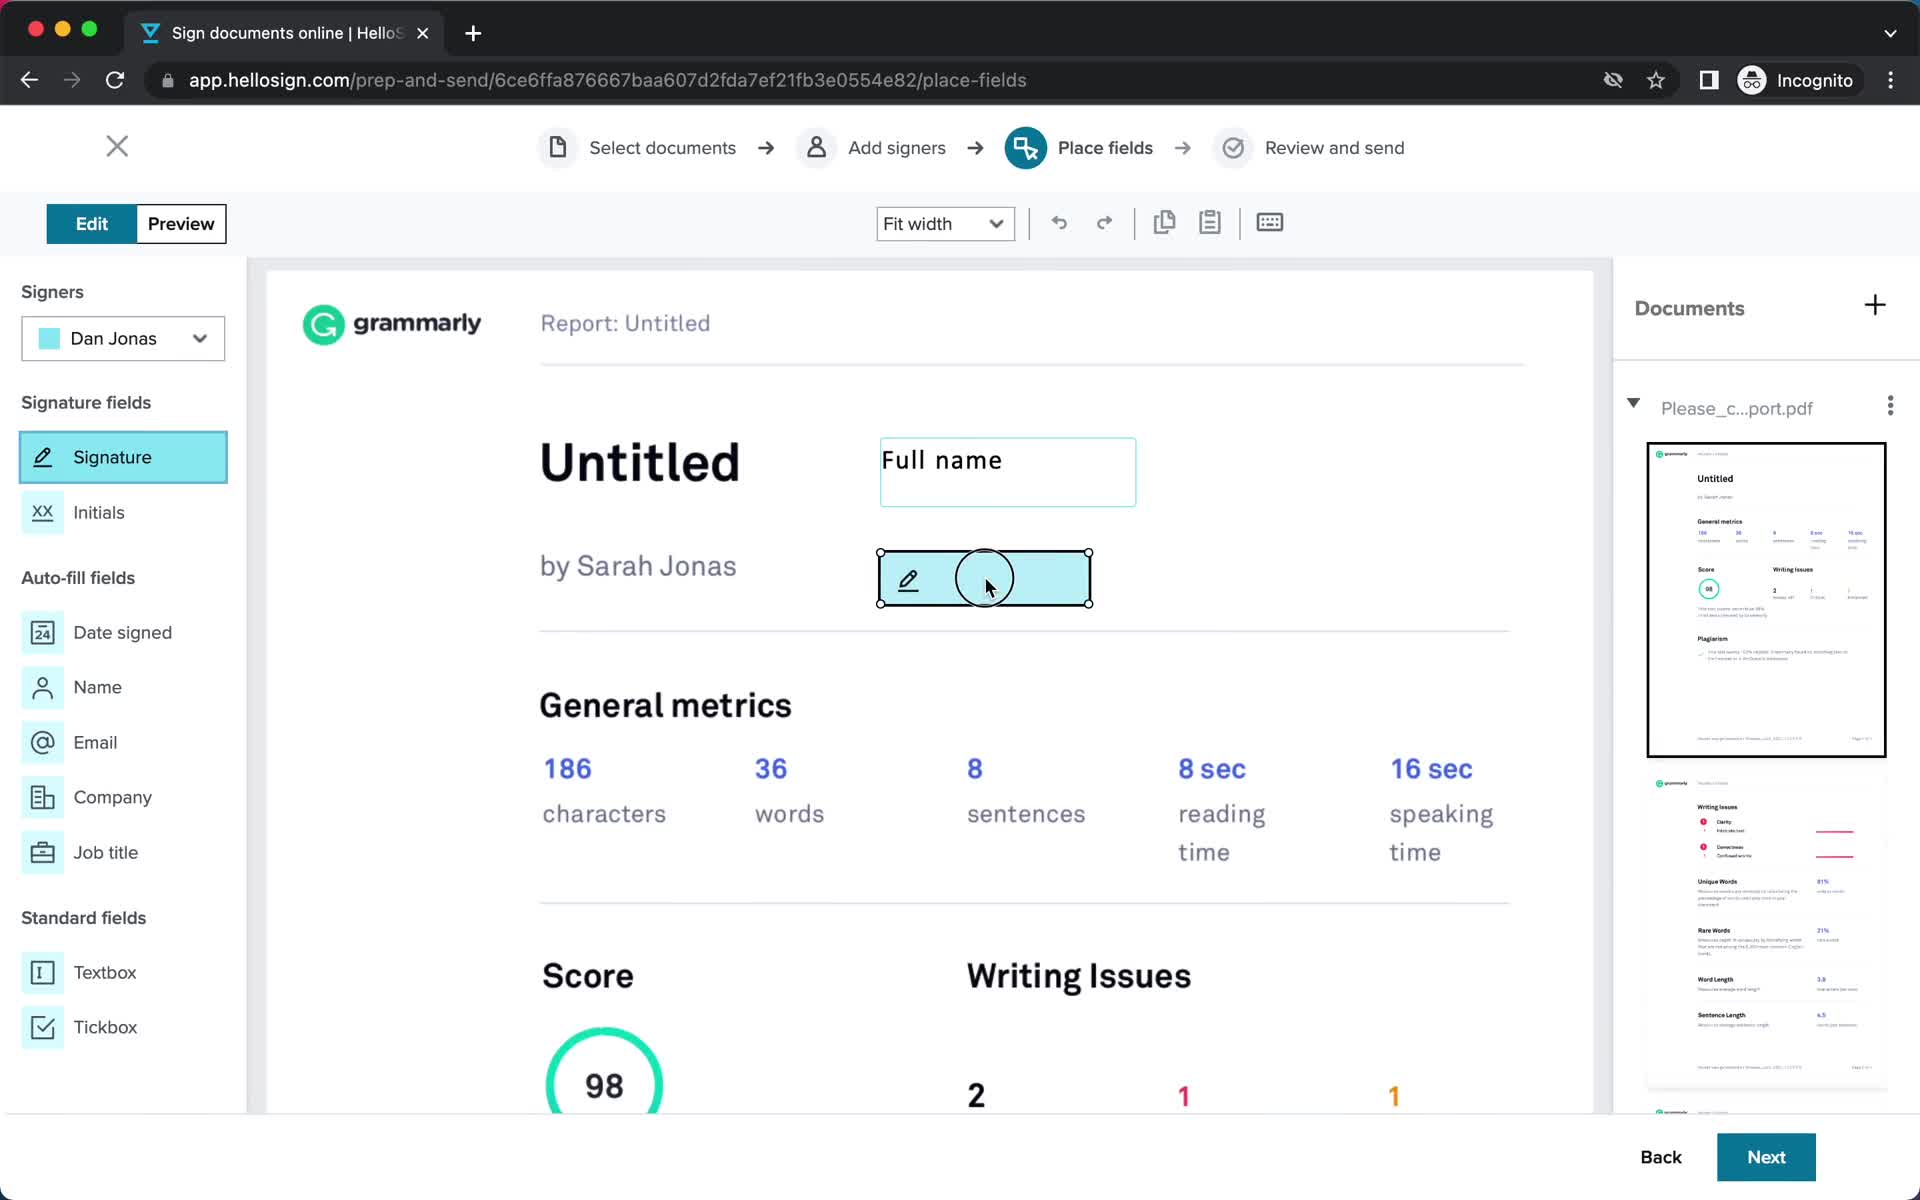The width and height of the screenshot is (1920, 1200).
Task: Click the Name auto-fill icon in sidebar
Action: point(43,687)
